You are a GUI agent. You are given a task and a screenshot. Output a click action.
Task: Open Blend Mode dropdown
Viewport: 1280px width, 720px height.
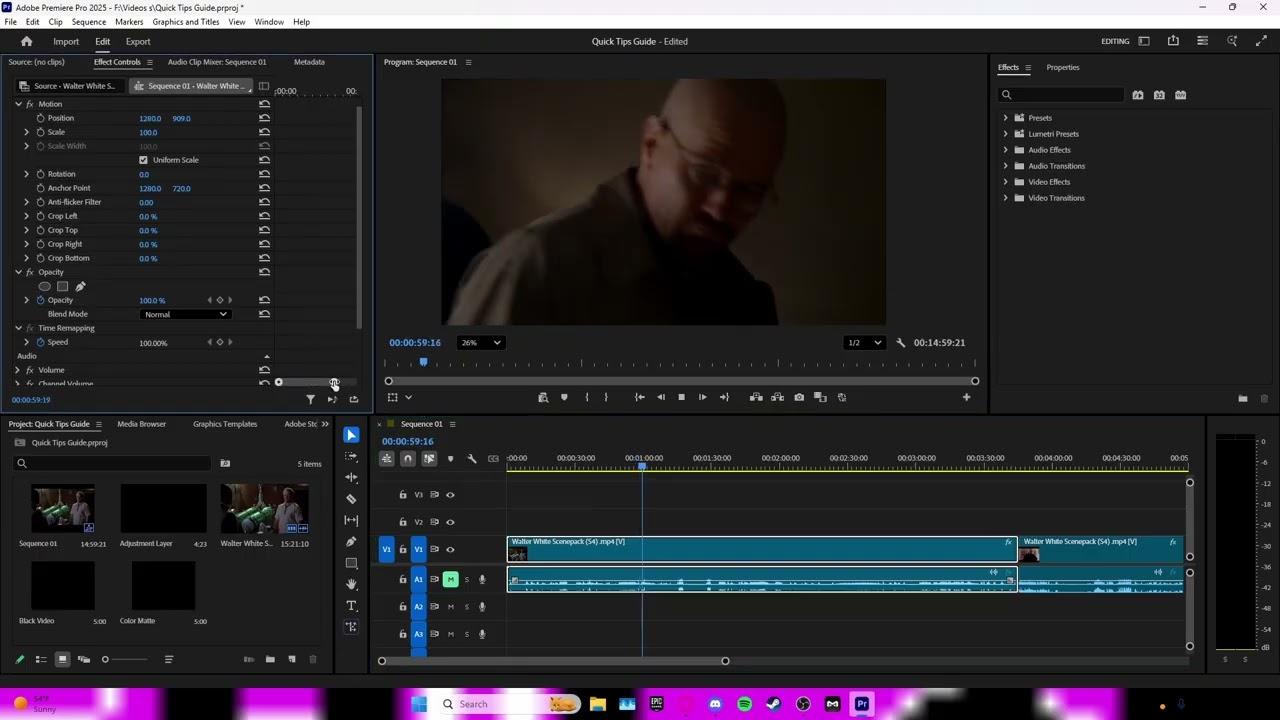click(186, 314)
